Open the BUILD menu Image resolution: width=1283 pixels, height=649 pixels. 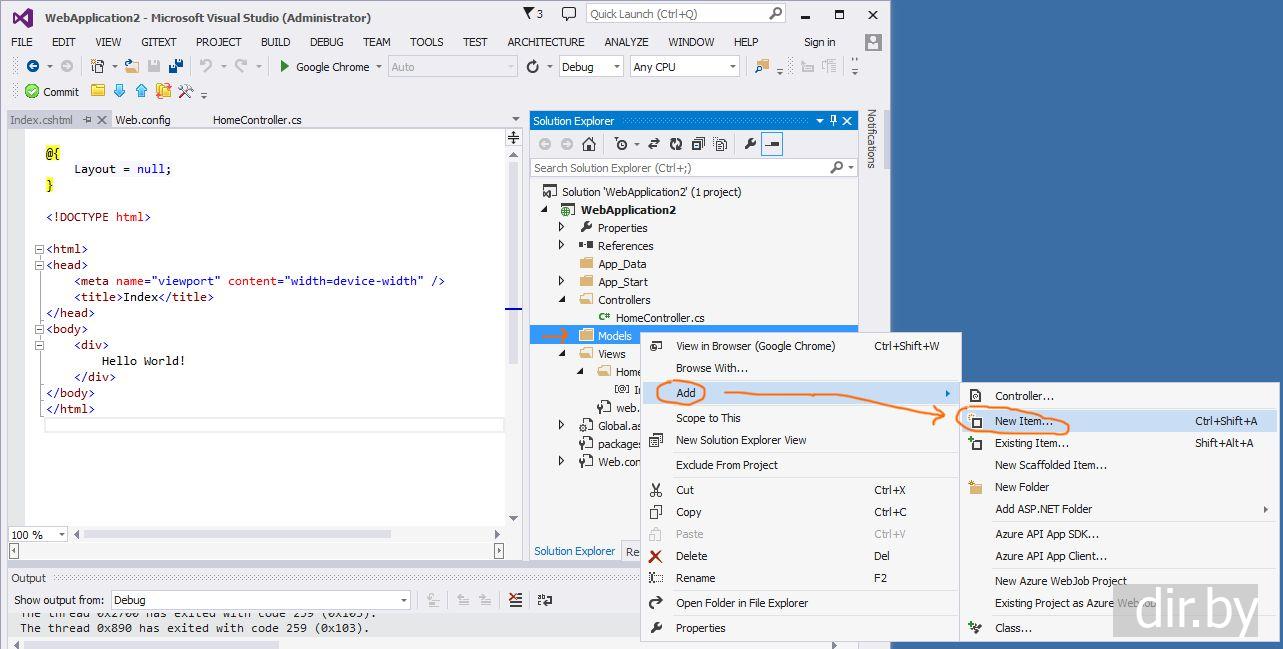click(275, 42)
